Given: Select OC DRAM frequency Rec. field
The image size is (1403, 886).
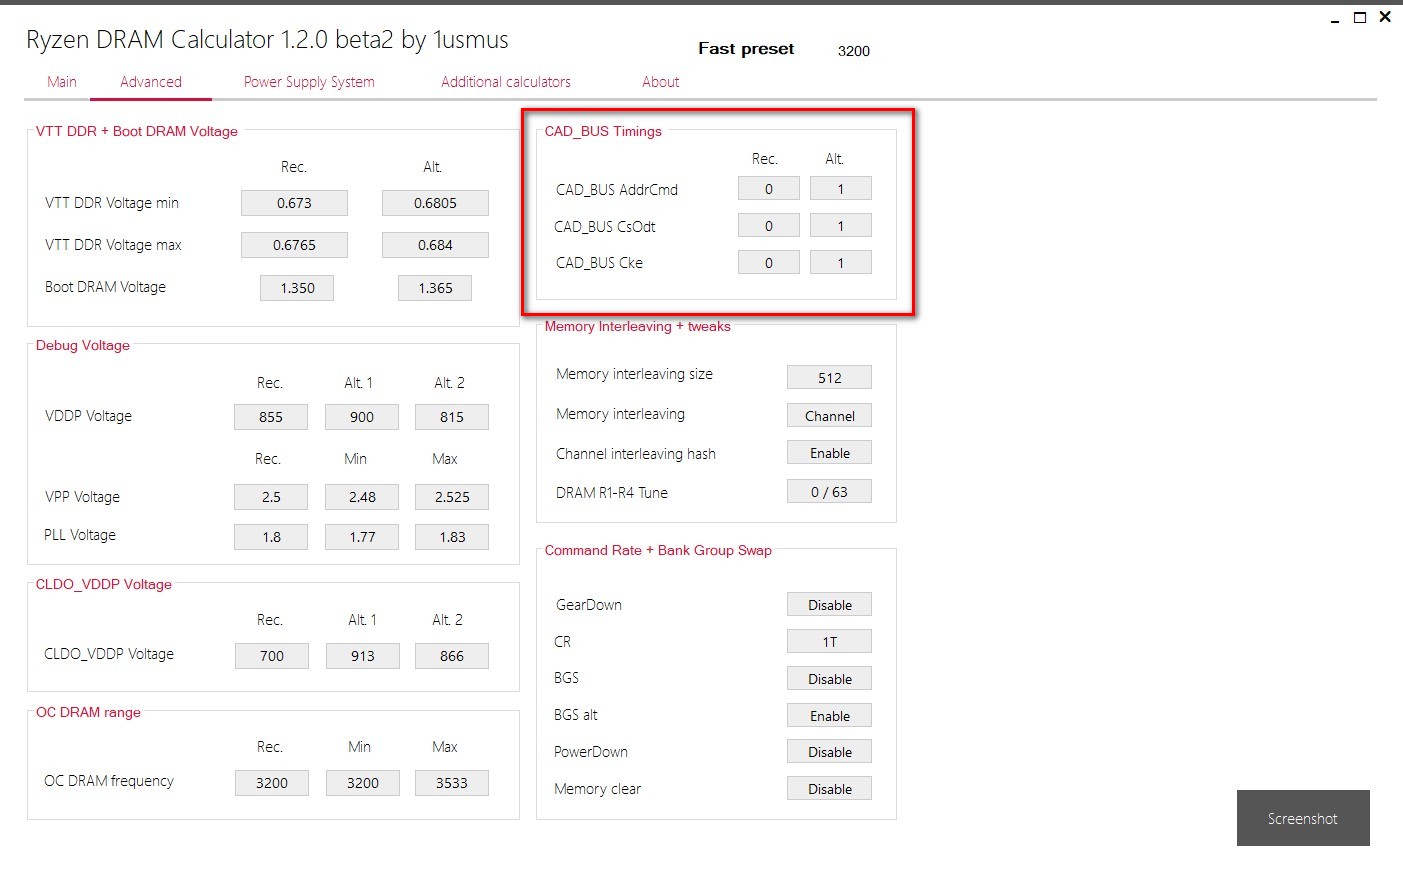Looking at the screenshot, I should coord(272,783).
